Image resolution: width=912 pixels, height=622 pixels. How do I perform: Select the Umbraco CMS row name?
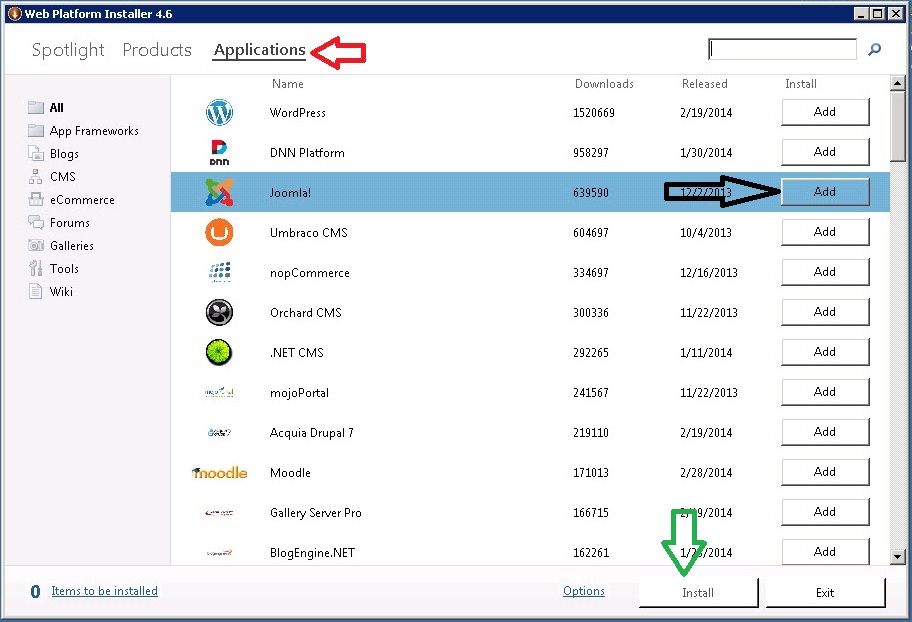[x=308, y=233]
